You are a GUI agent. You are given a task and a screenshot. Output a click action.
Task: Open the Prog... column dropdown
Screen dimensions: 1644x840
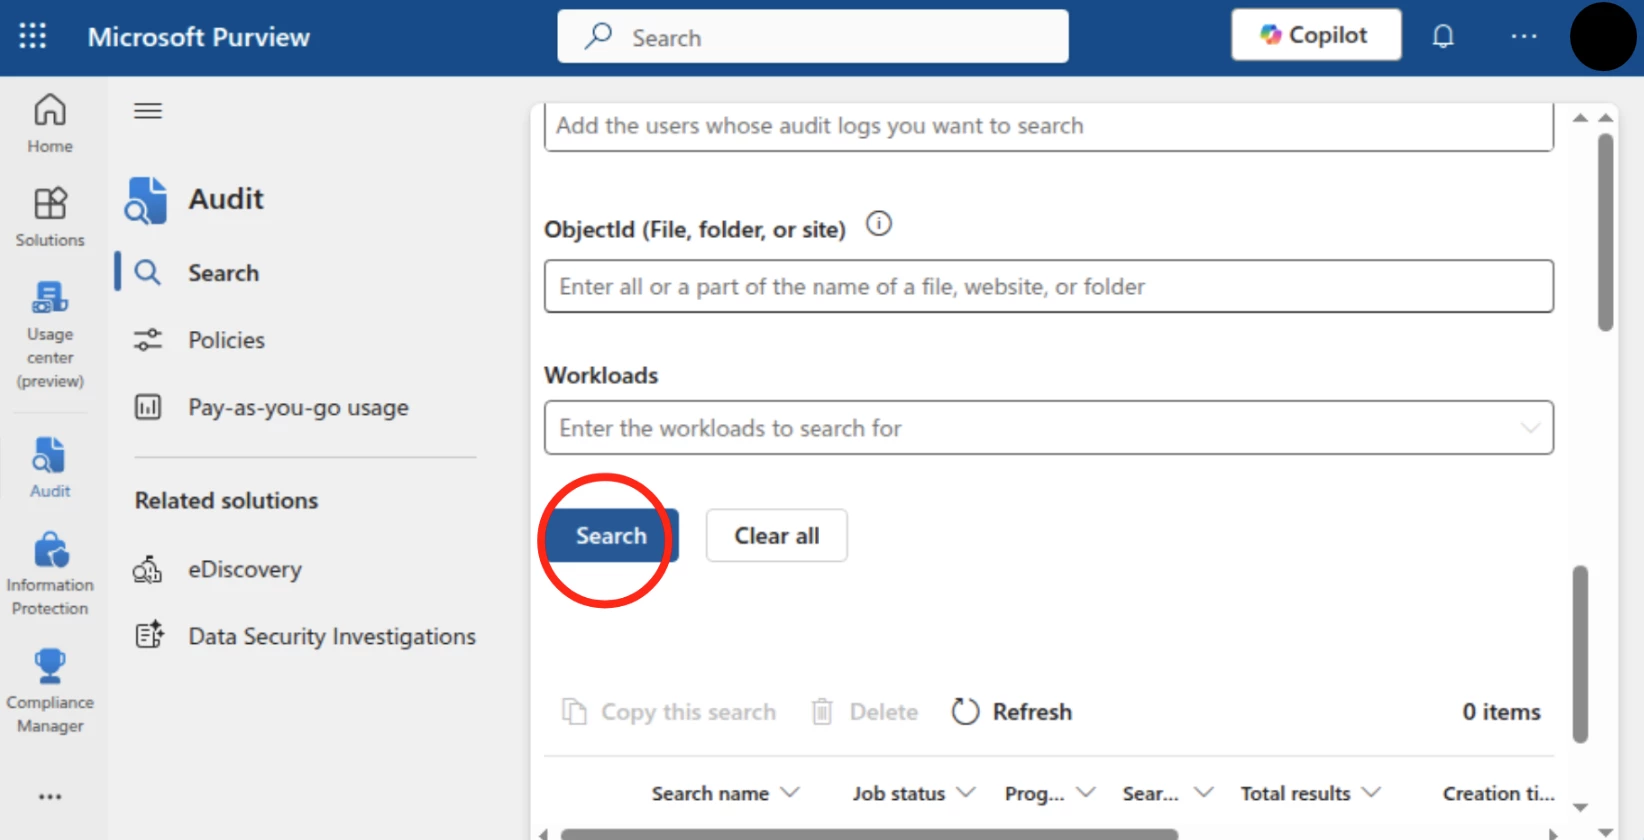point(1086,793)
